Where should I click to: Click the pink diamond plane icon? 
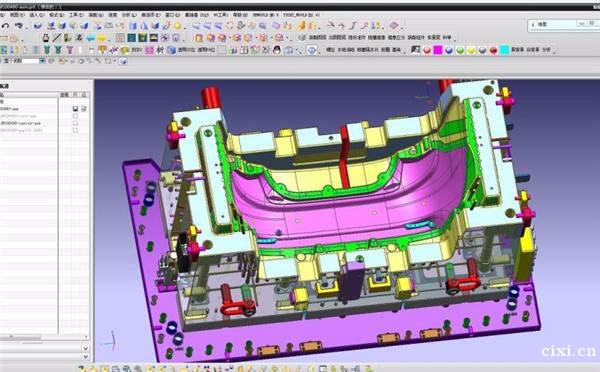tap(394, 26)
